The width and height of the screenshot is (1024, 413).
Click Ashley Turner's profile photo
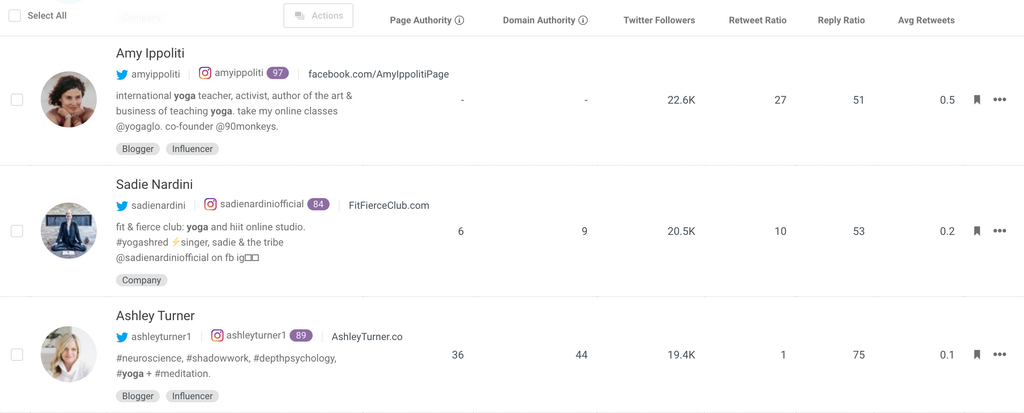[x=68, y=354]
